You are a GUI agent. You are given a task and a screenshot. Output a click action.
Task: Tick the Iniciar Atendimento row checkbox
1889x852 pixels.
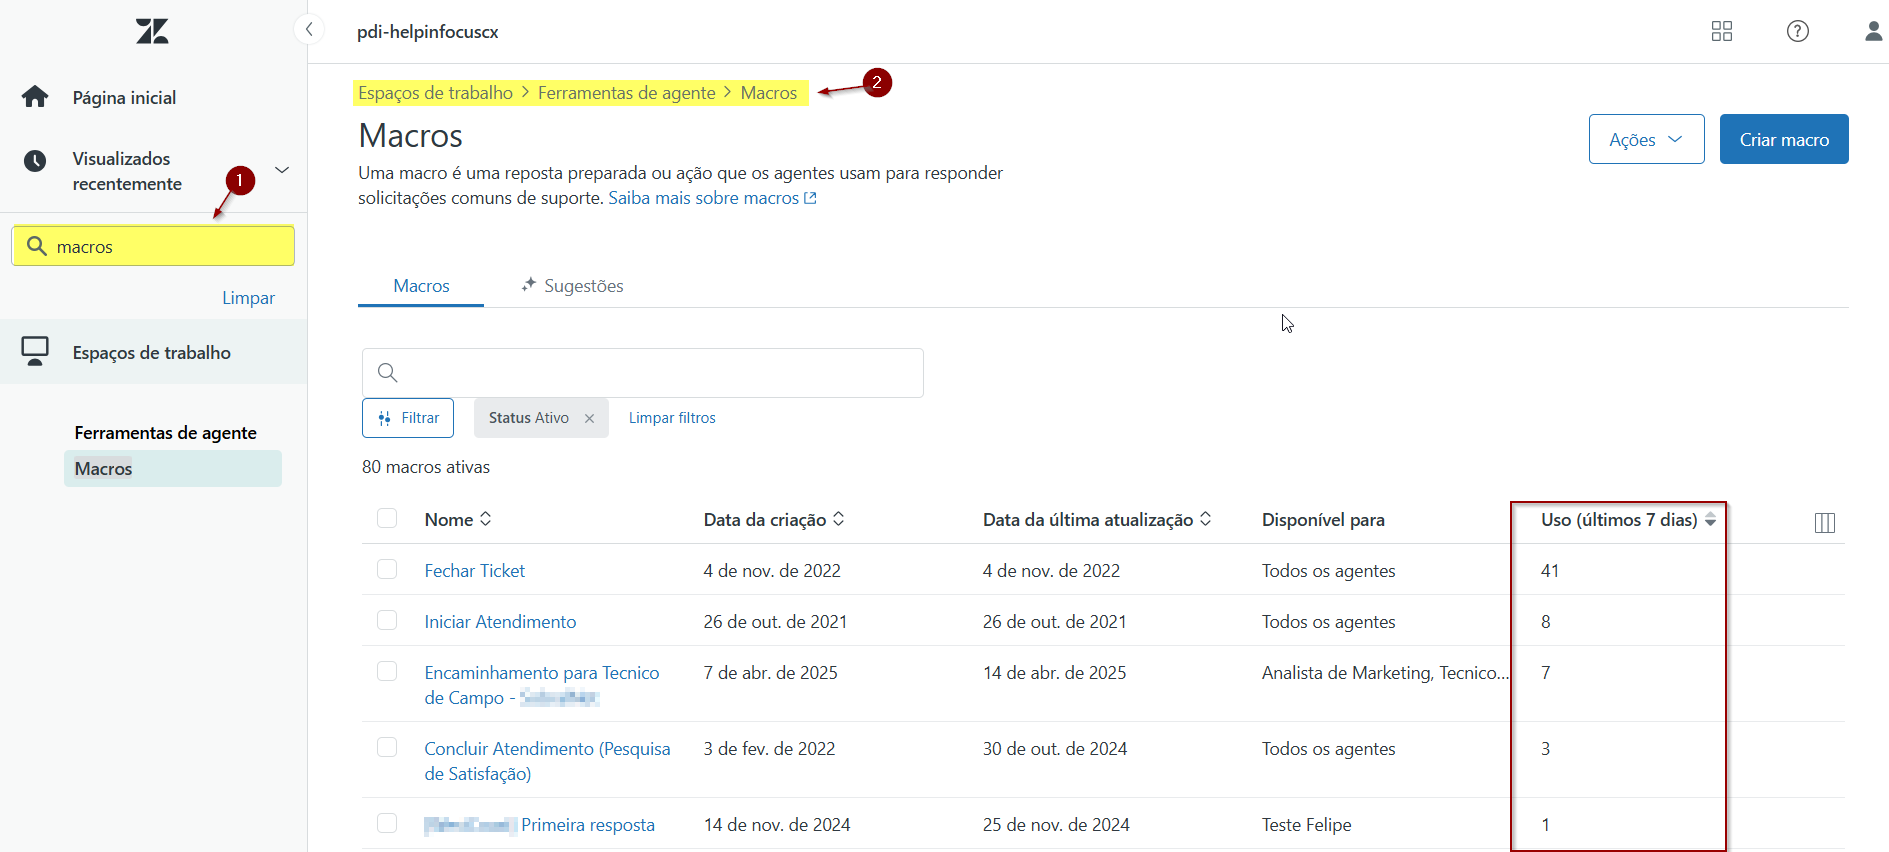point(387,620)
